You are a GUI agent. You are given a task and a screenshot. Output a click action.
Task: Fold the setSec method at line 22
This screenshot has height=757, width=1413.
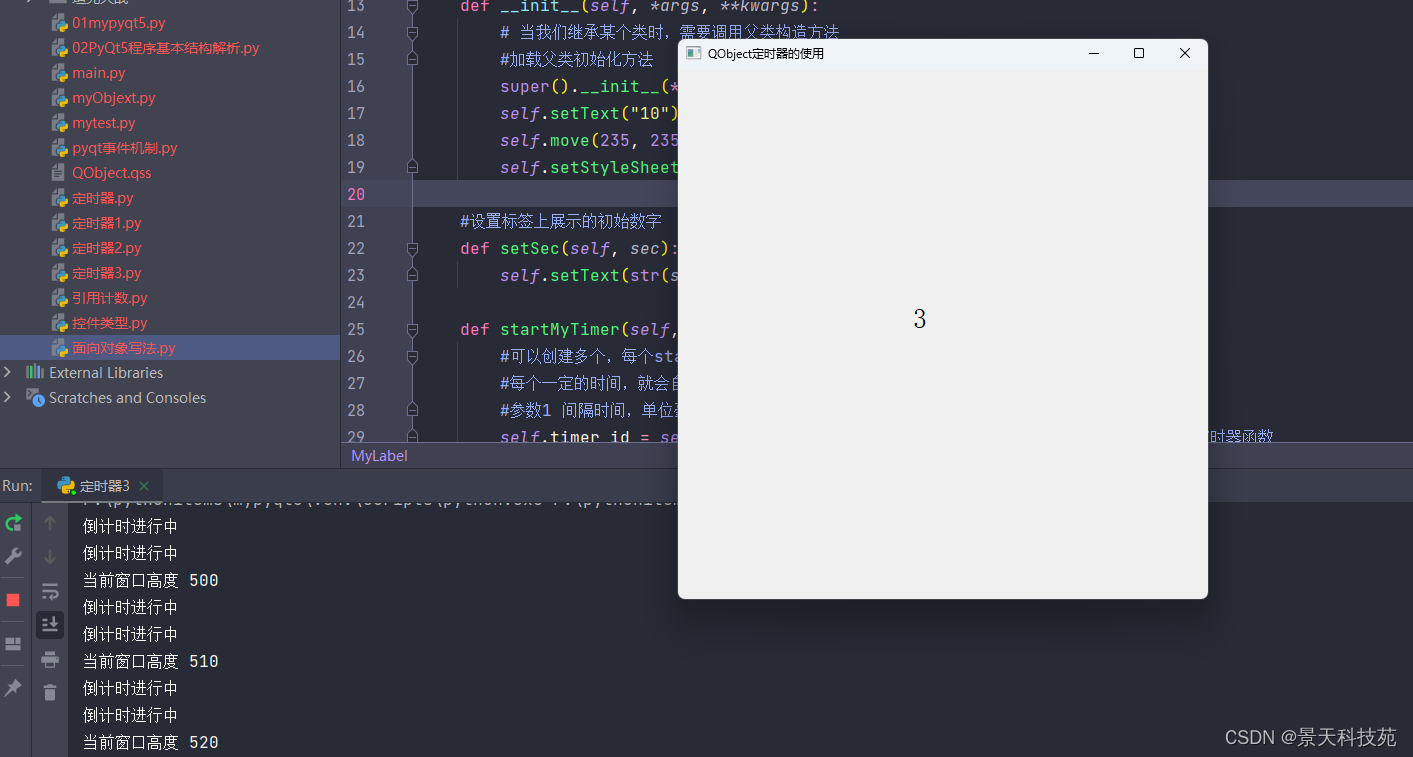coord(412,248)
